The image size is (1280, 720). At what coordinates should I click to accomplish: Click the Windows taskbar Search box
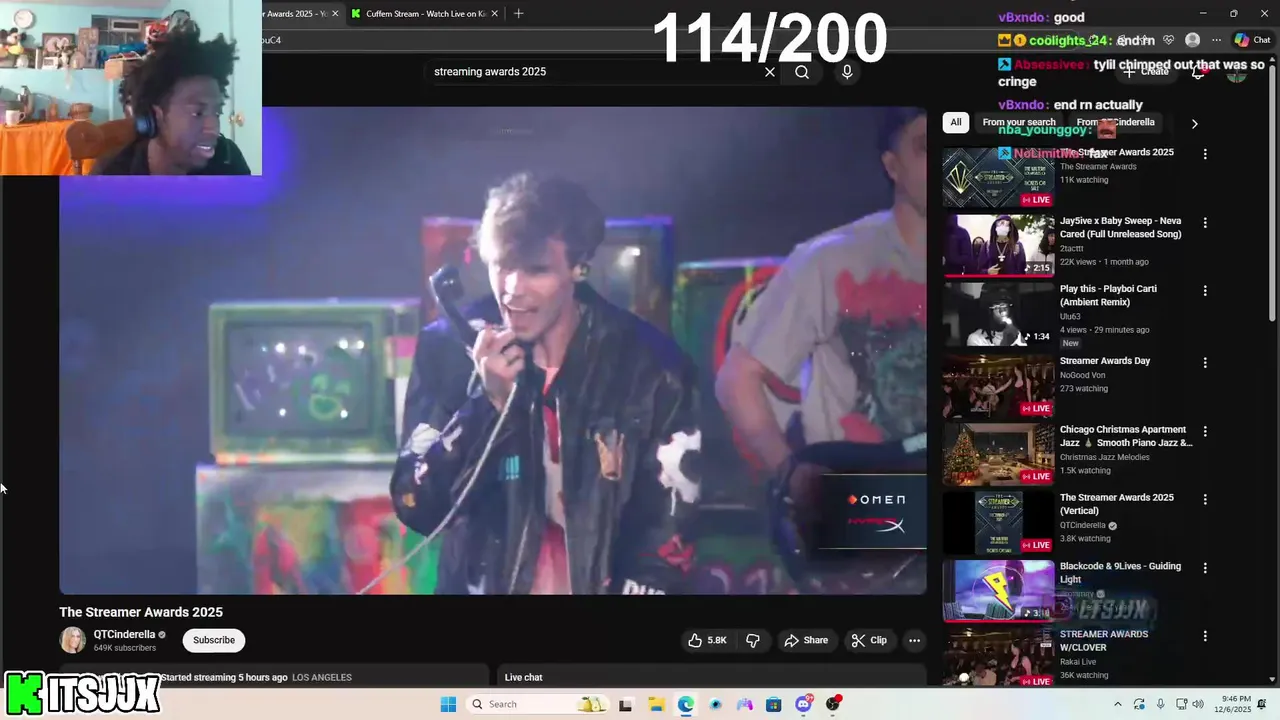(539, 704)
